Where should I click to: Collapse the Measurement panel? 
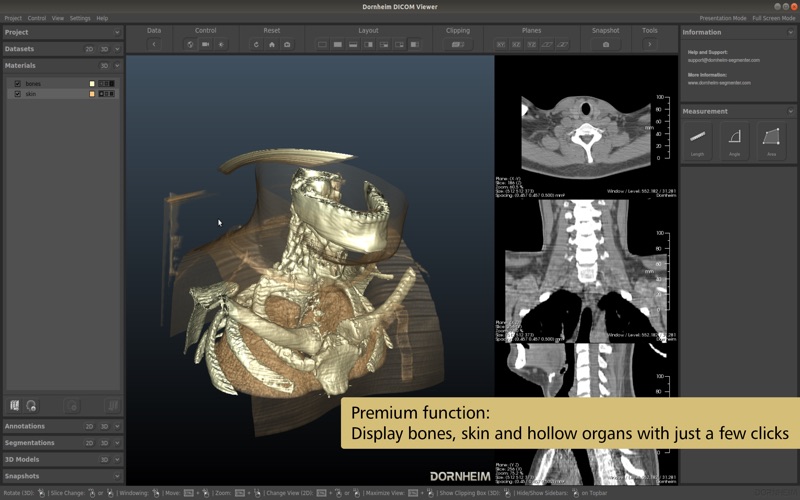click(x=790, y=111)
